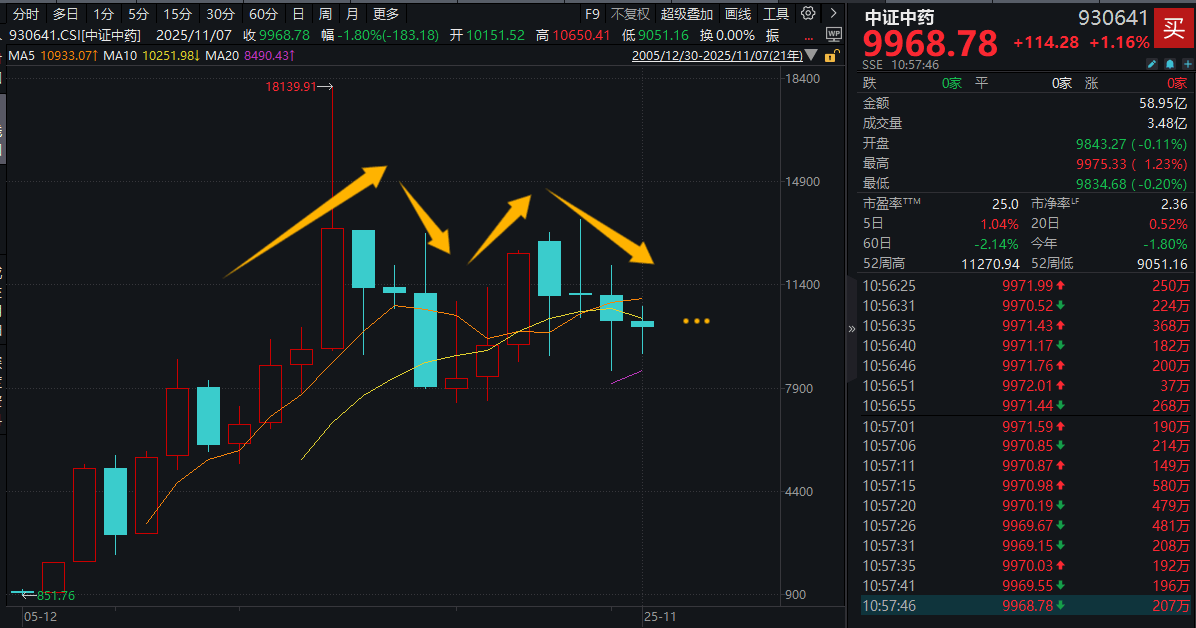Image resolution: width=1196 pixels, height=628 pixels.
Task: Click date range 2005/12/30-2025/11/07 link
Action: click(717, 56)
